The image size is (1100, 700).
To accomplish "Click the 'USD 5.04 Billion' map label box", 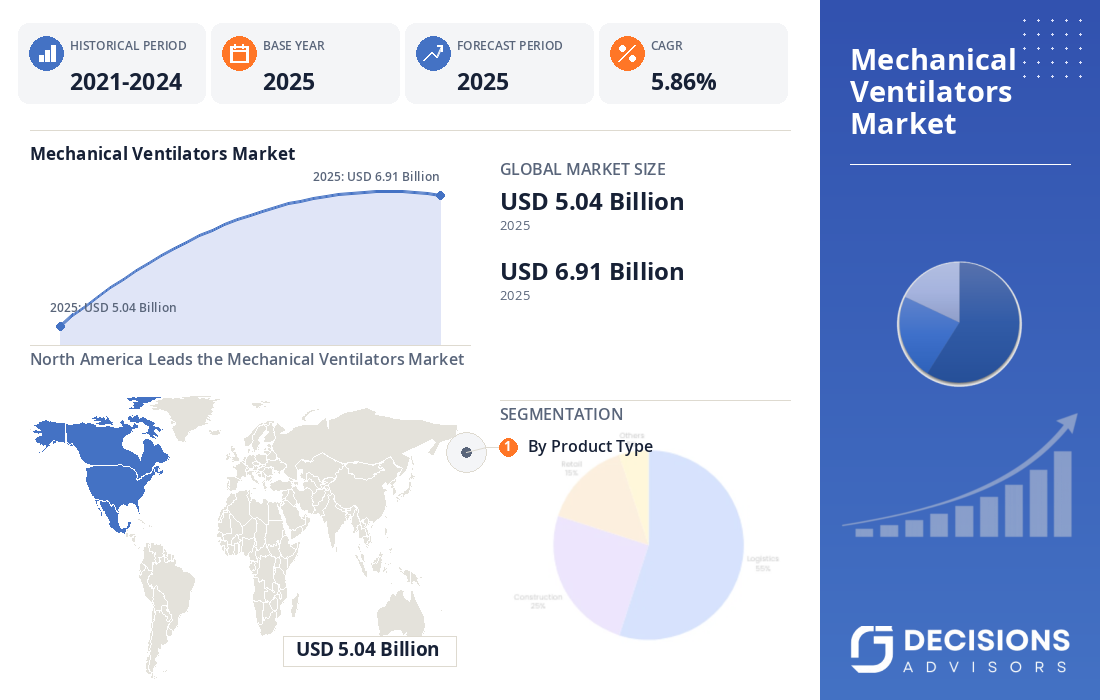I will click(370, 651).
